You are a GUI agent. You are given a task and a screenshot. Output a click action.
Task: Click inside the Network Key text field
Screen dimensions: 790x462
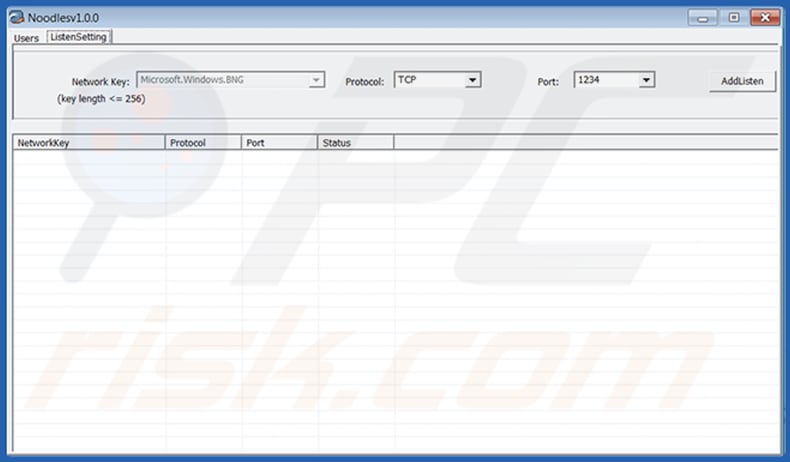pyautogui.click(x=222, y=80)
